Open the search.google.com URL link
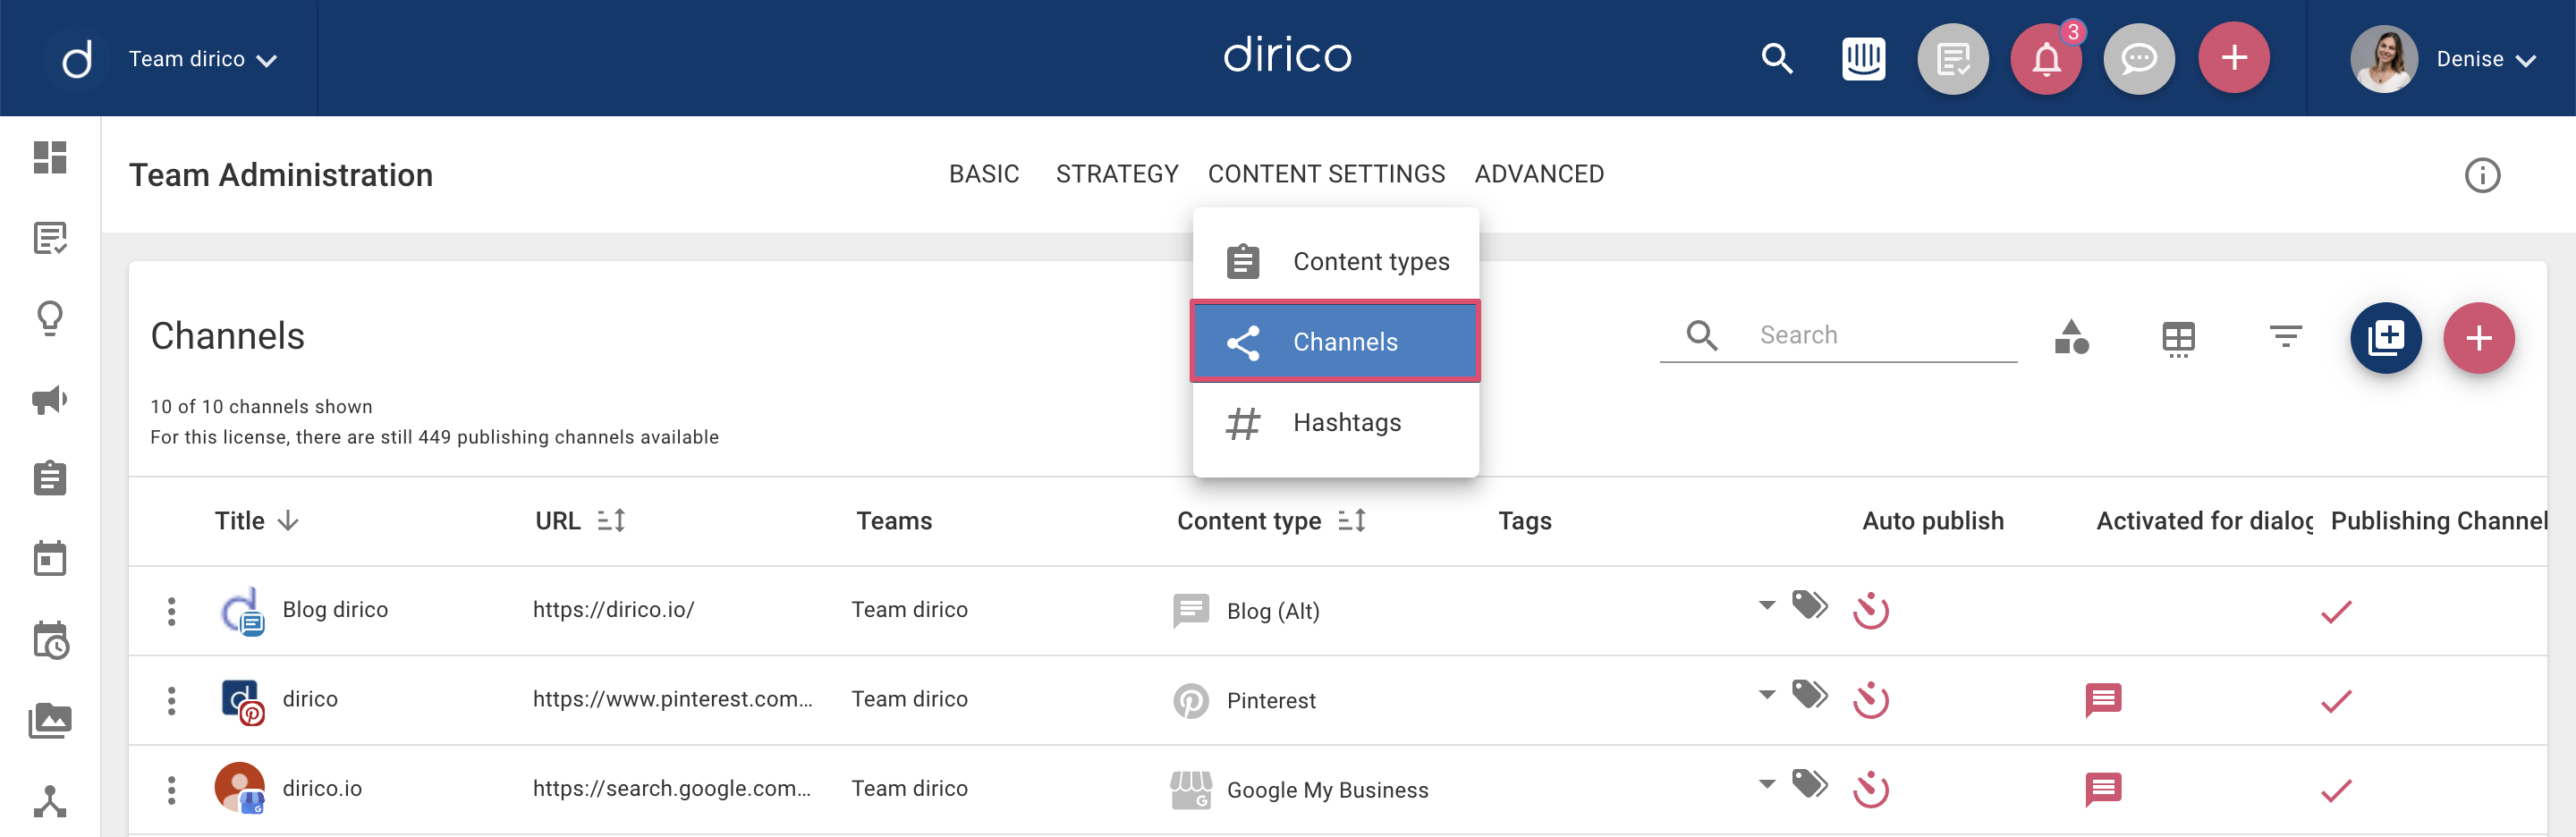Image resolution: width=2576 pixels, height=837 pixels. point(671,788)
